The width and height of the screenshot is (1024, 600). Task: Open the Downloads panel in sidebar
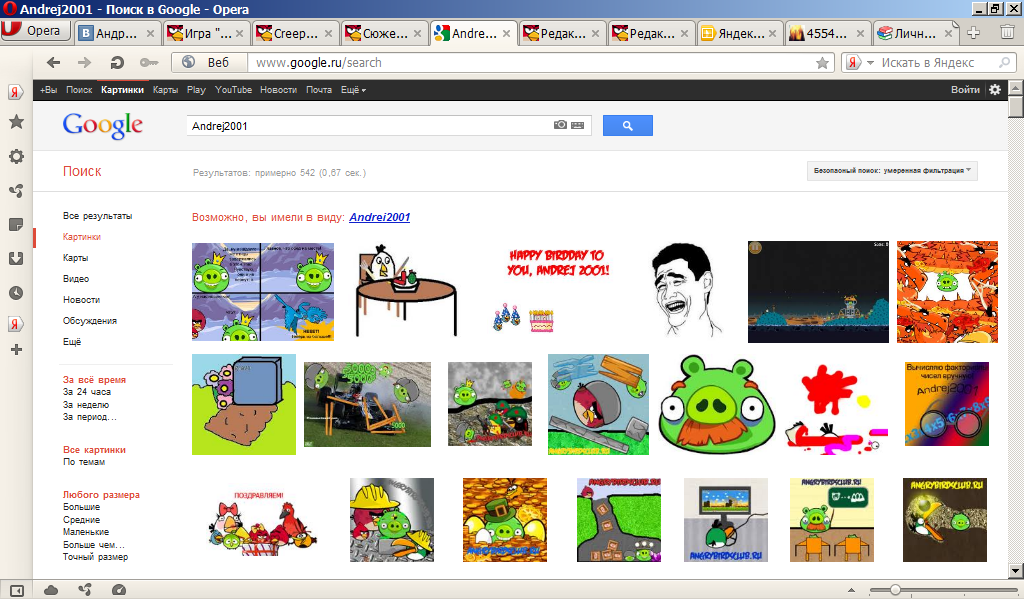coord(16,259)
